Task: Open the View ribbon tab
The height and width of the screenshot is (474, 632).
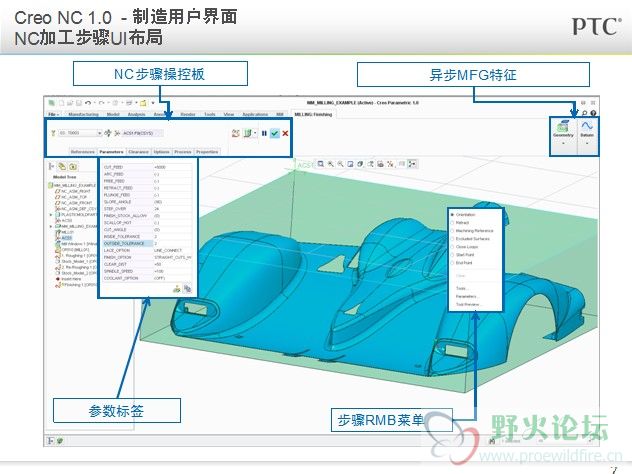Action: [229, 114]
